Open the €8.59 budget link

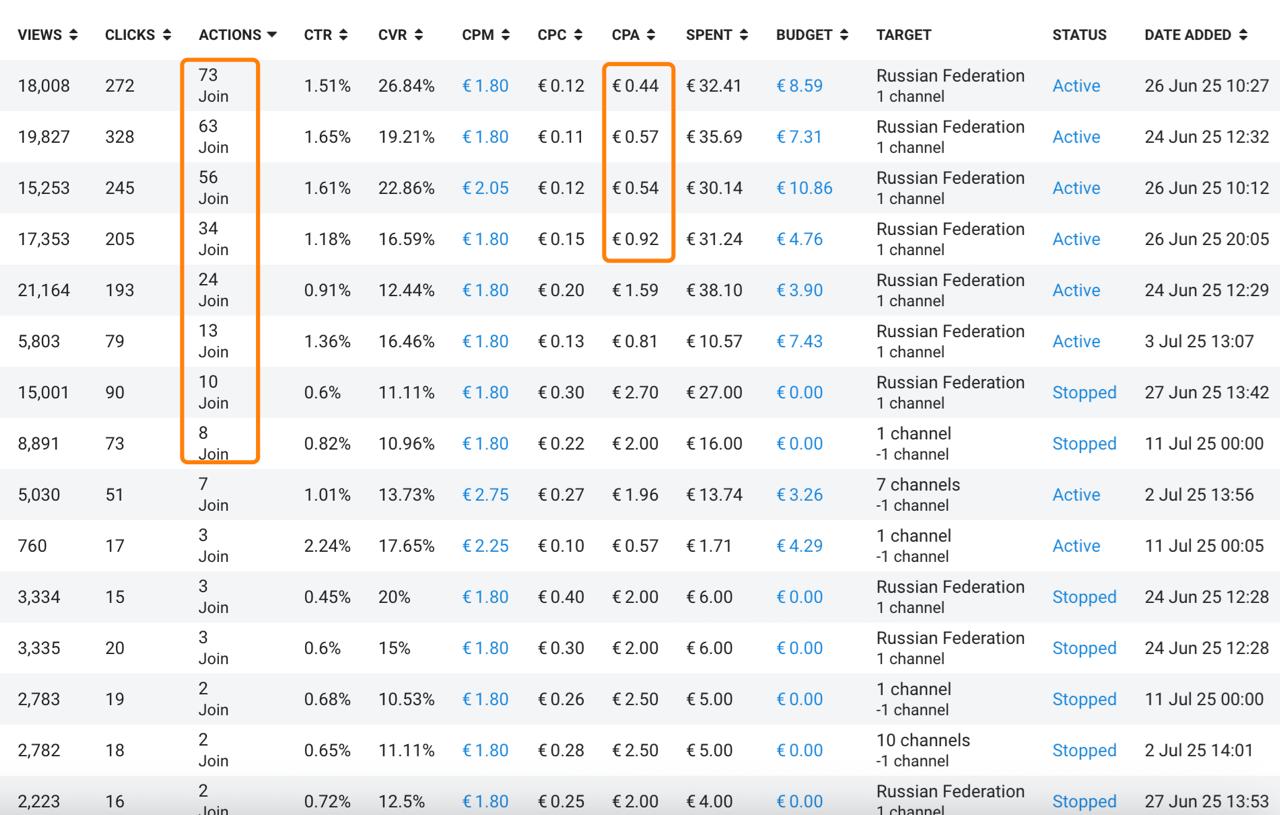(x=799, y=86)
